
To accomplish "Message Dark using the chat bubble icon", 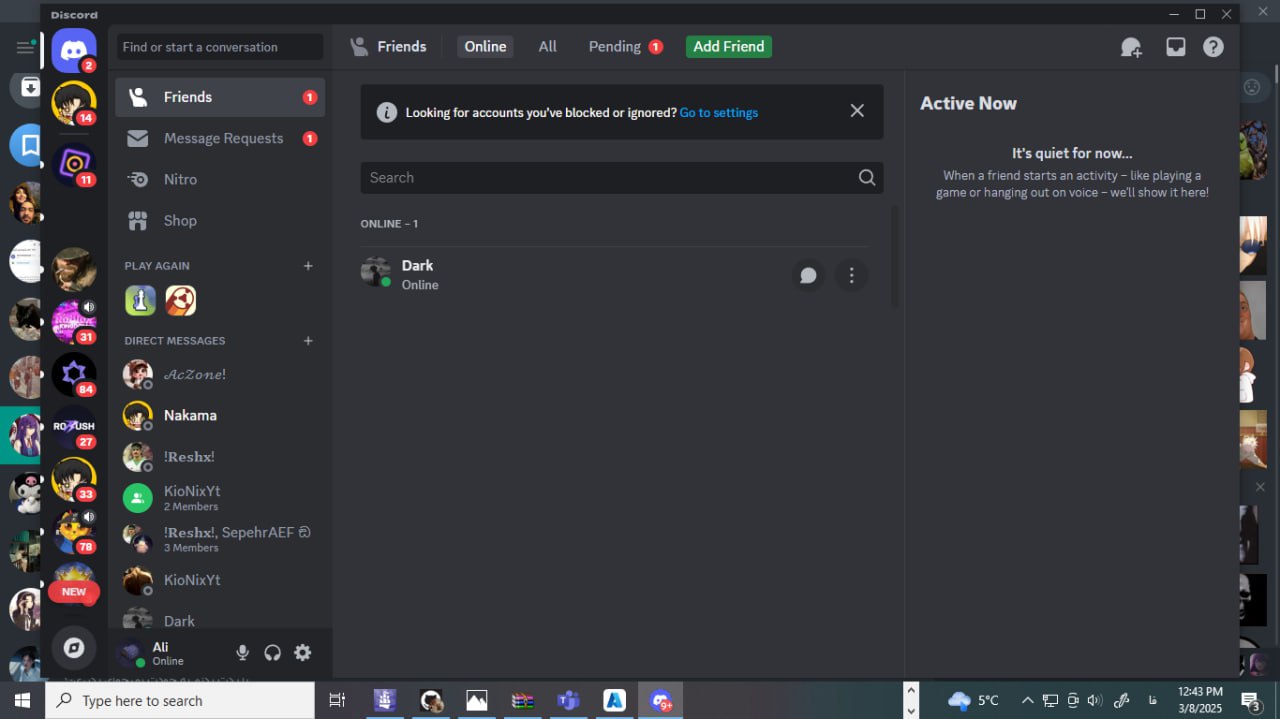I will click(x=808, y=275).
